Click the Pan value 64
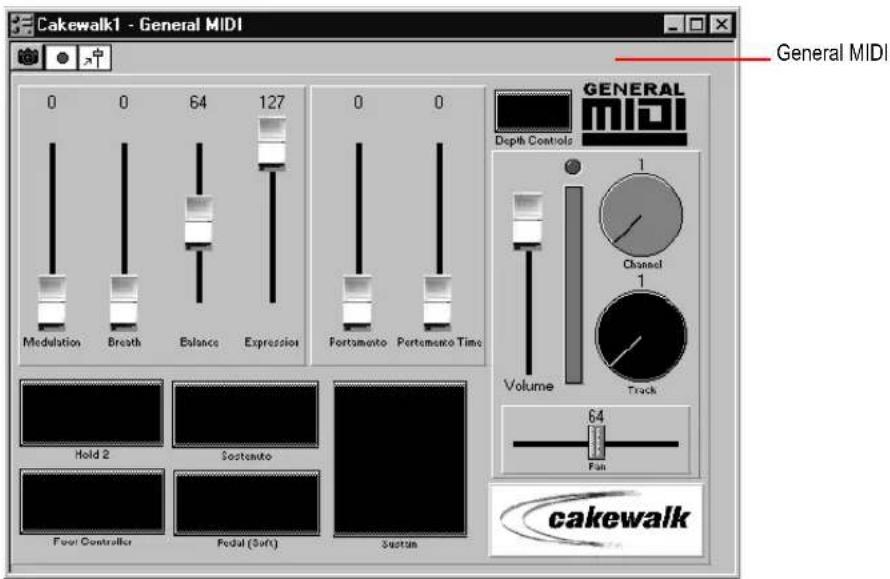 coord(596,417)
